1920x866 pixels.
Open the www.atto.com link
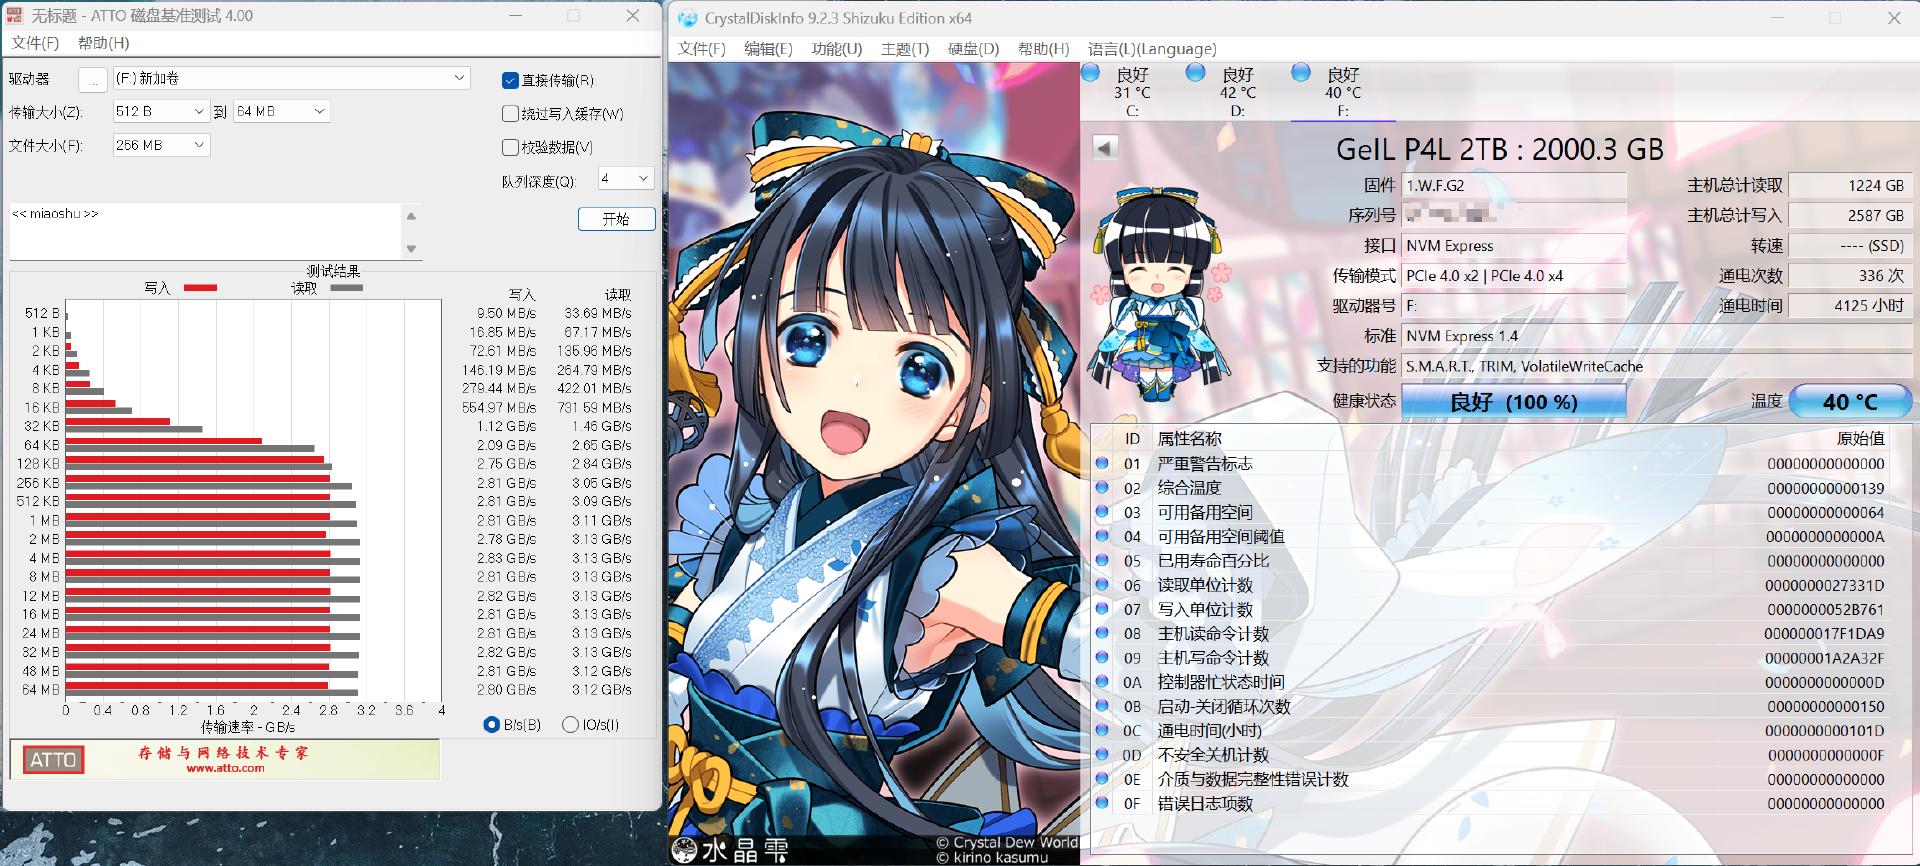[x=225, y=768]
